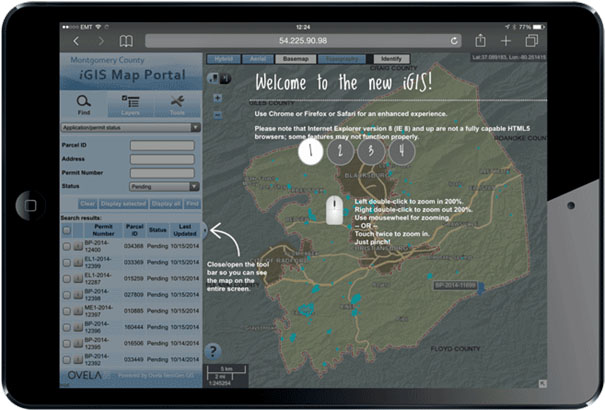Check the select-all header checkbox
Screen dimensions: 605x410
click(x=67, y=230)
